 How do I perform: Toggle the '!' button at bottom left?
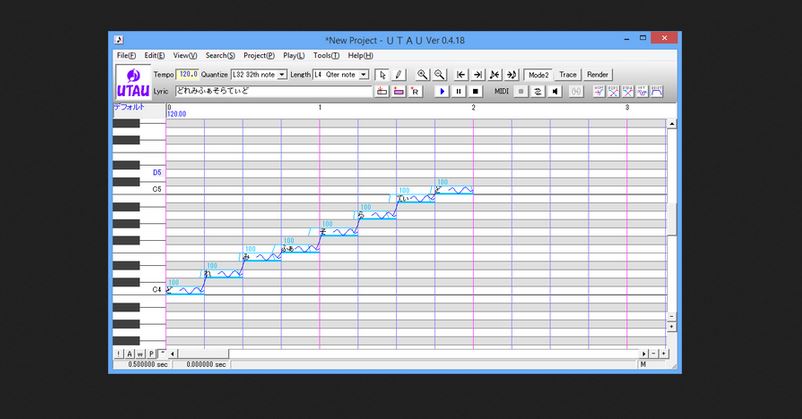point(119,354)
